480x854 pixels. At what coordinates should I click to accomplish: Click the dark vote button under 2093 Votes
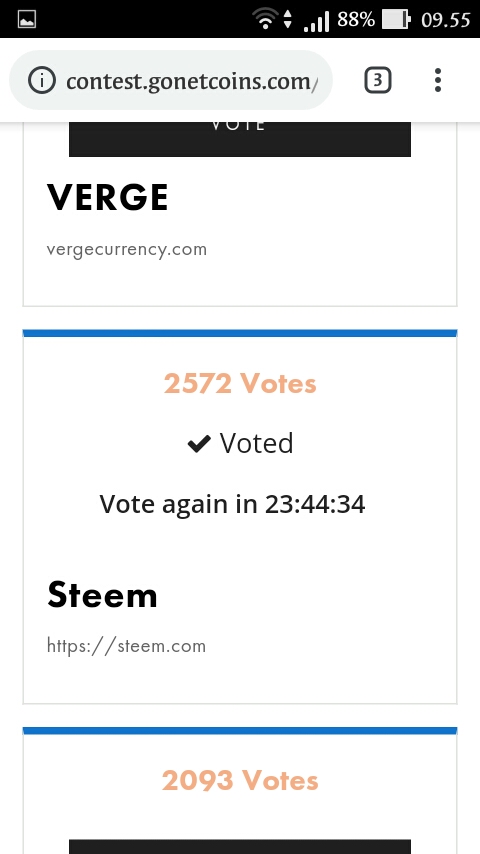(x=240, y=846)
